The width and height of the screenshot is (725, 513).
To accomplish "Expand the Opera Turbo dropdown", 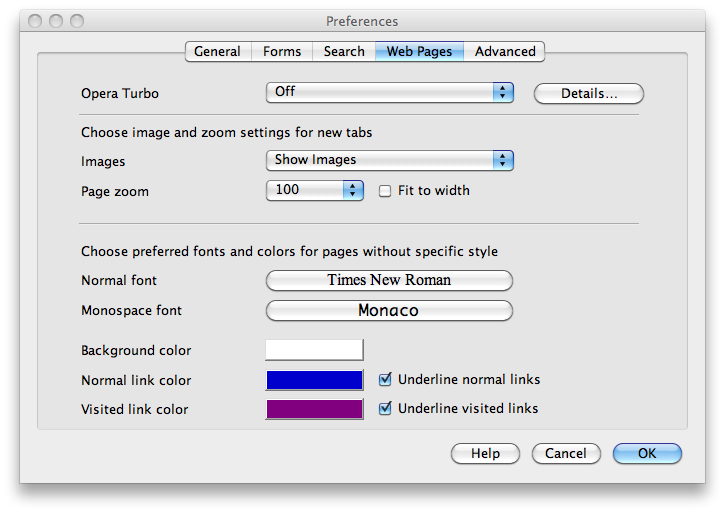I will point(389,92).
